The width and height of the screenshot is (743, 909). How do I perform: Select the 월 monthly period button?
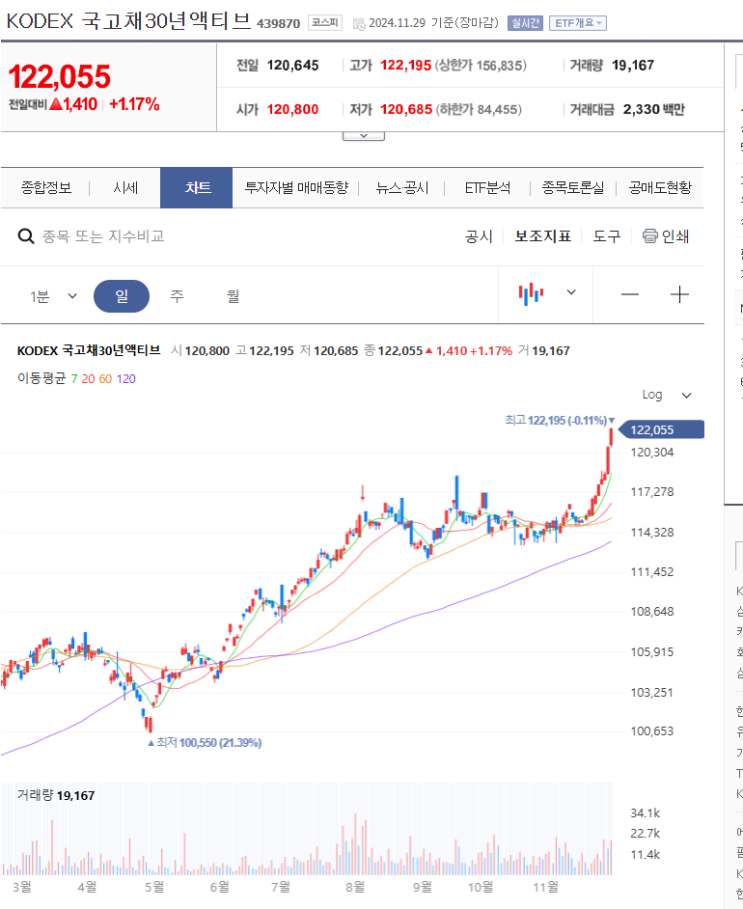click(233, 296)
